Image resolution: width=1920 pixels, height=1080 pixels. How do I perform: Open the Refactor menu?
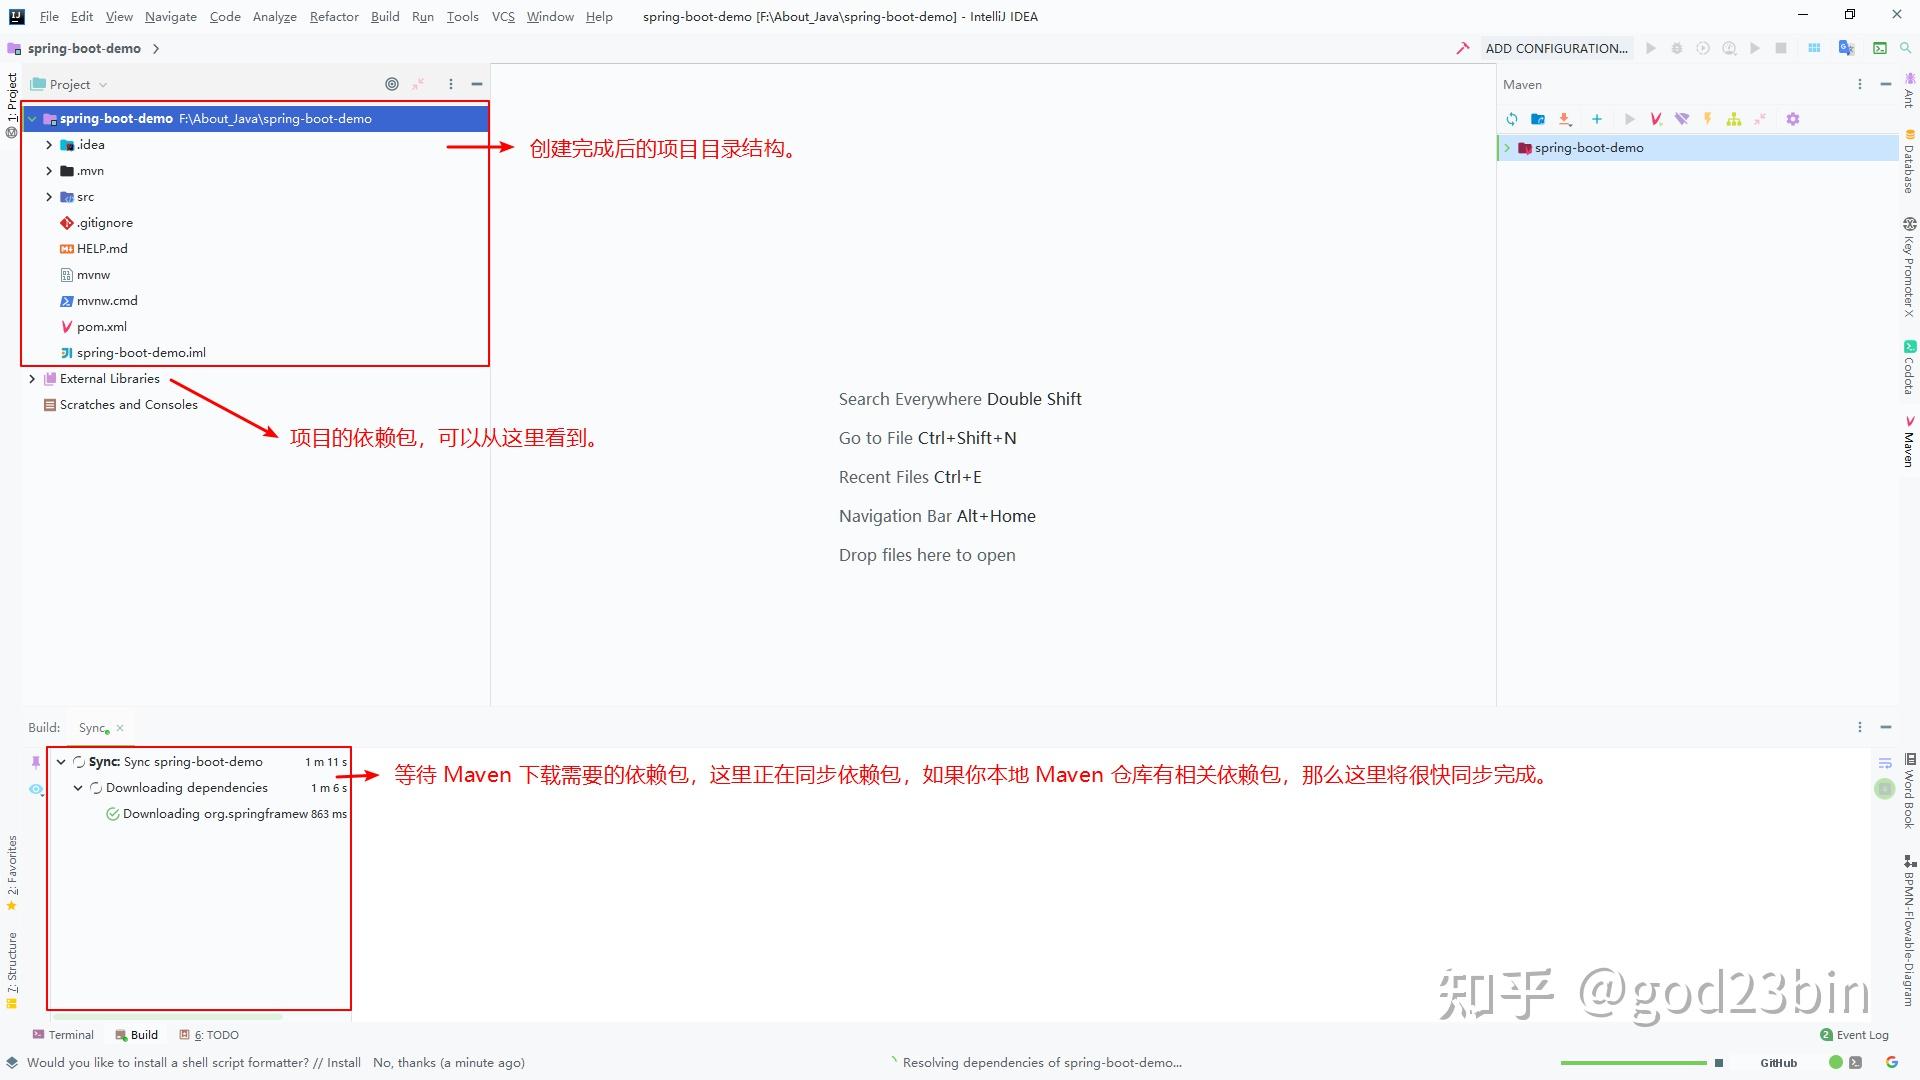[333, 16]
